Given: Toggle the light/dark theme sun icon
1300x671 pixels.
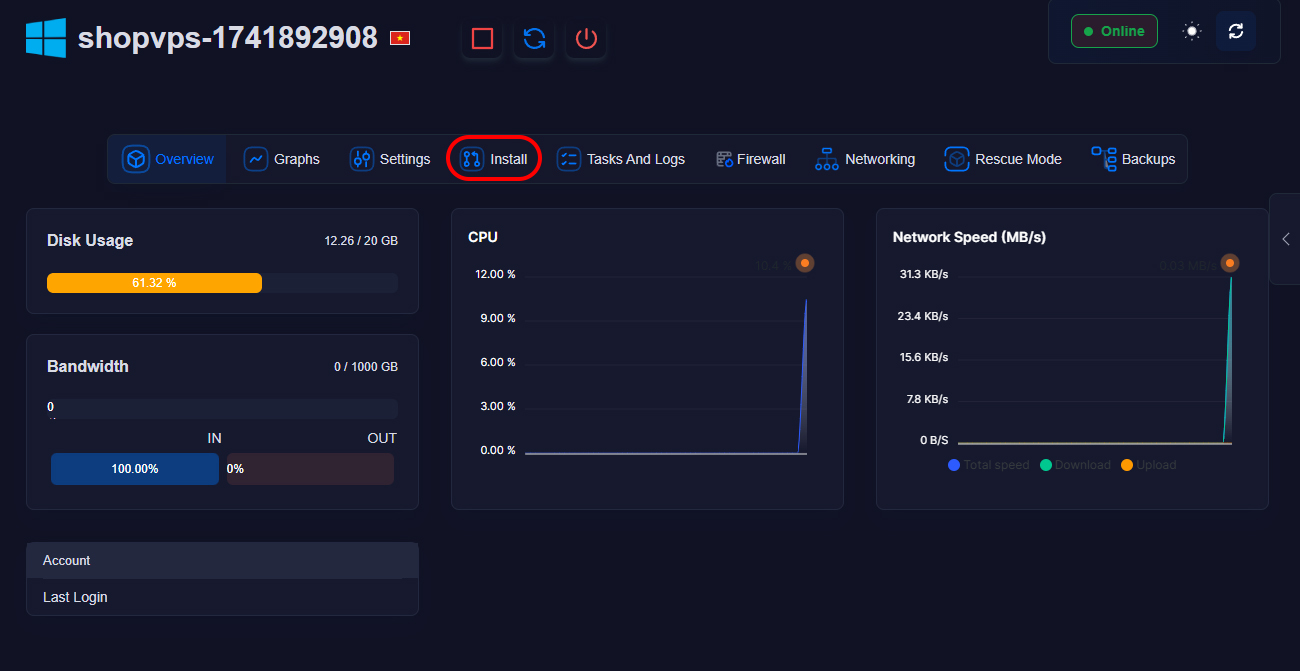Looking at the screenshot, I should (1191, 31).
